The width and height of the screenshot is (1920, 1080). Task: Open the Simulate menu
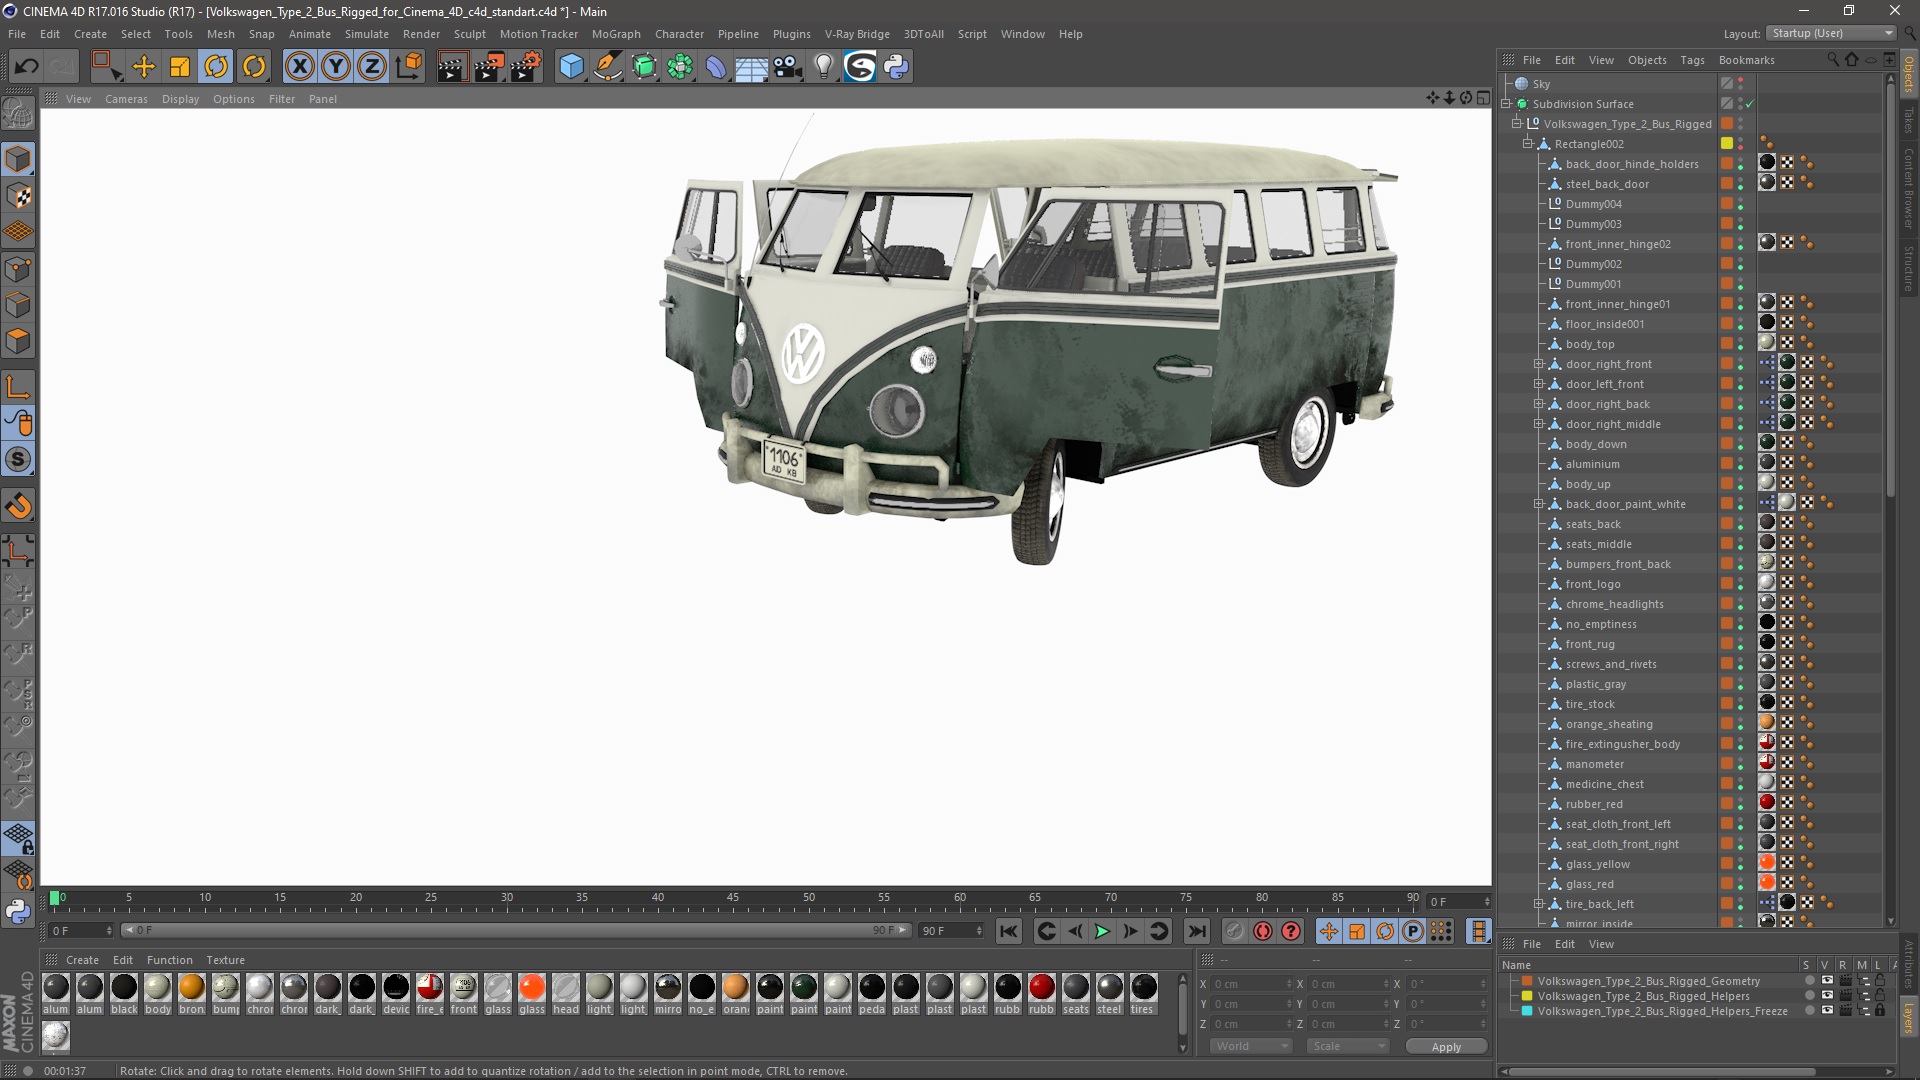point(367,34)
